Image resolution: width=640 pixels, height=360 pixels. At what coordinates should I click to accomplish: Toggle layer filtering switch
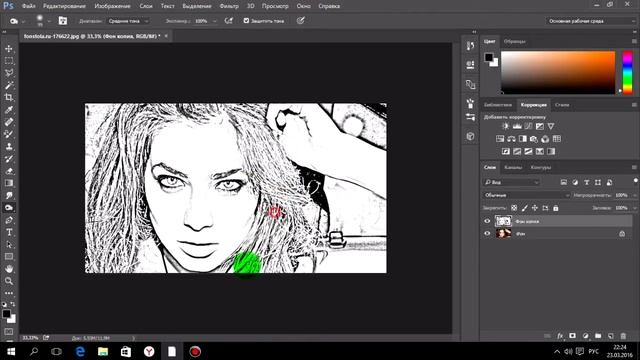tap(636, 180)
